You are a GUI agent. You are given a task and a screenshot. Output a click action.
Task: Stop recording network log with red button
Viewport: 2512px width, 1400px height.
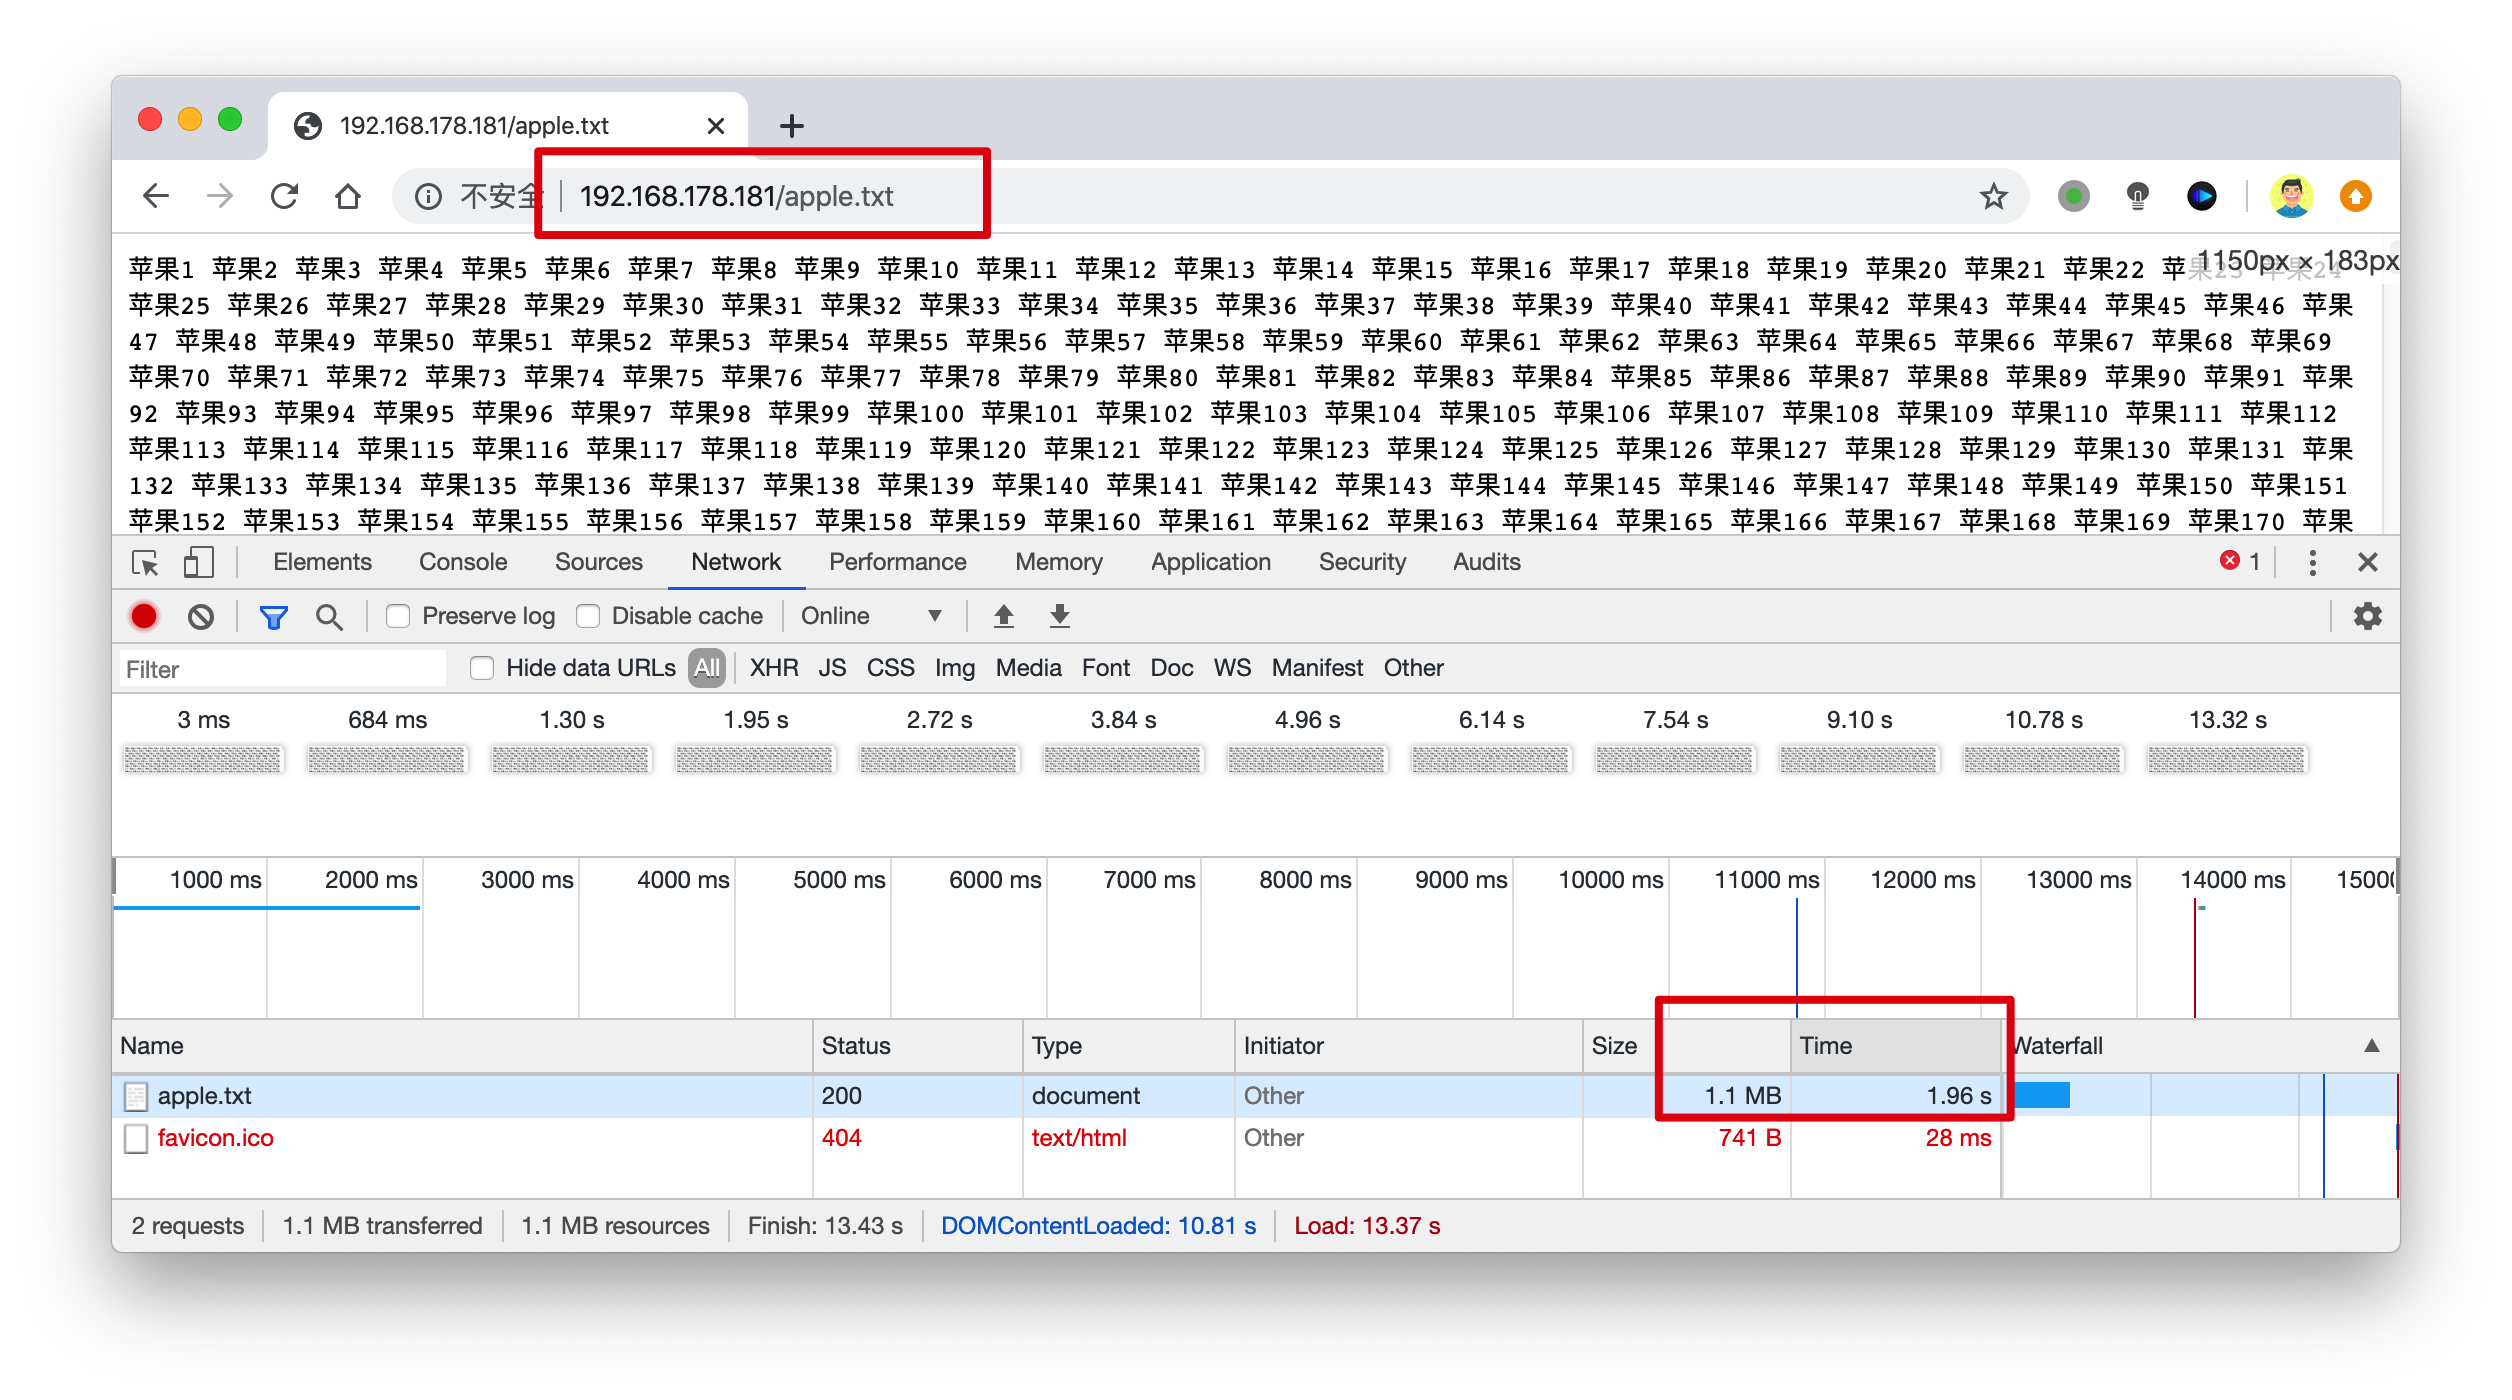[144, 616]
